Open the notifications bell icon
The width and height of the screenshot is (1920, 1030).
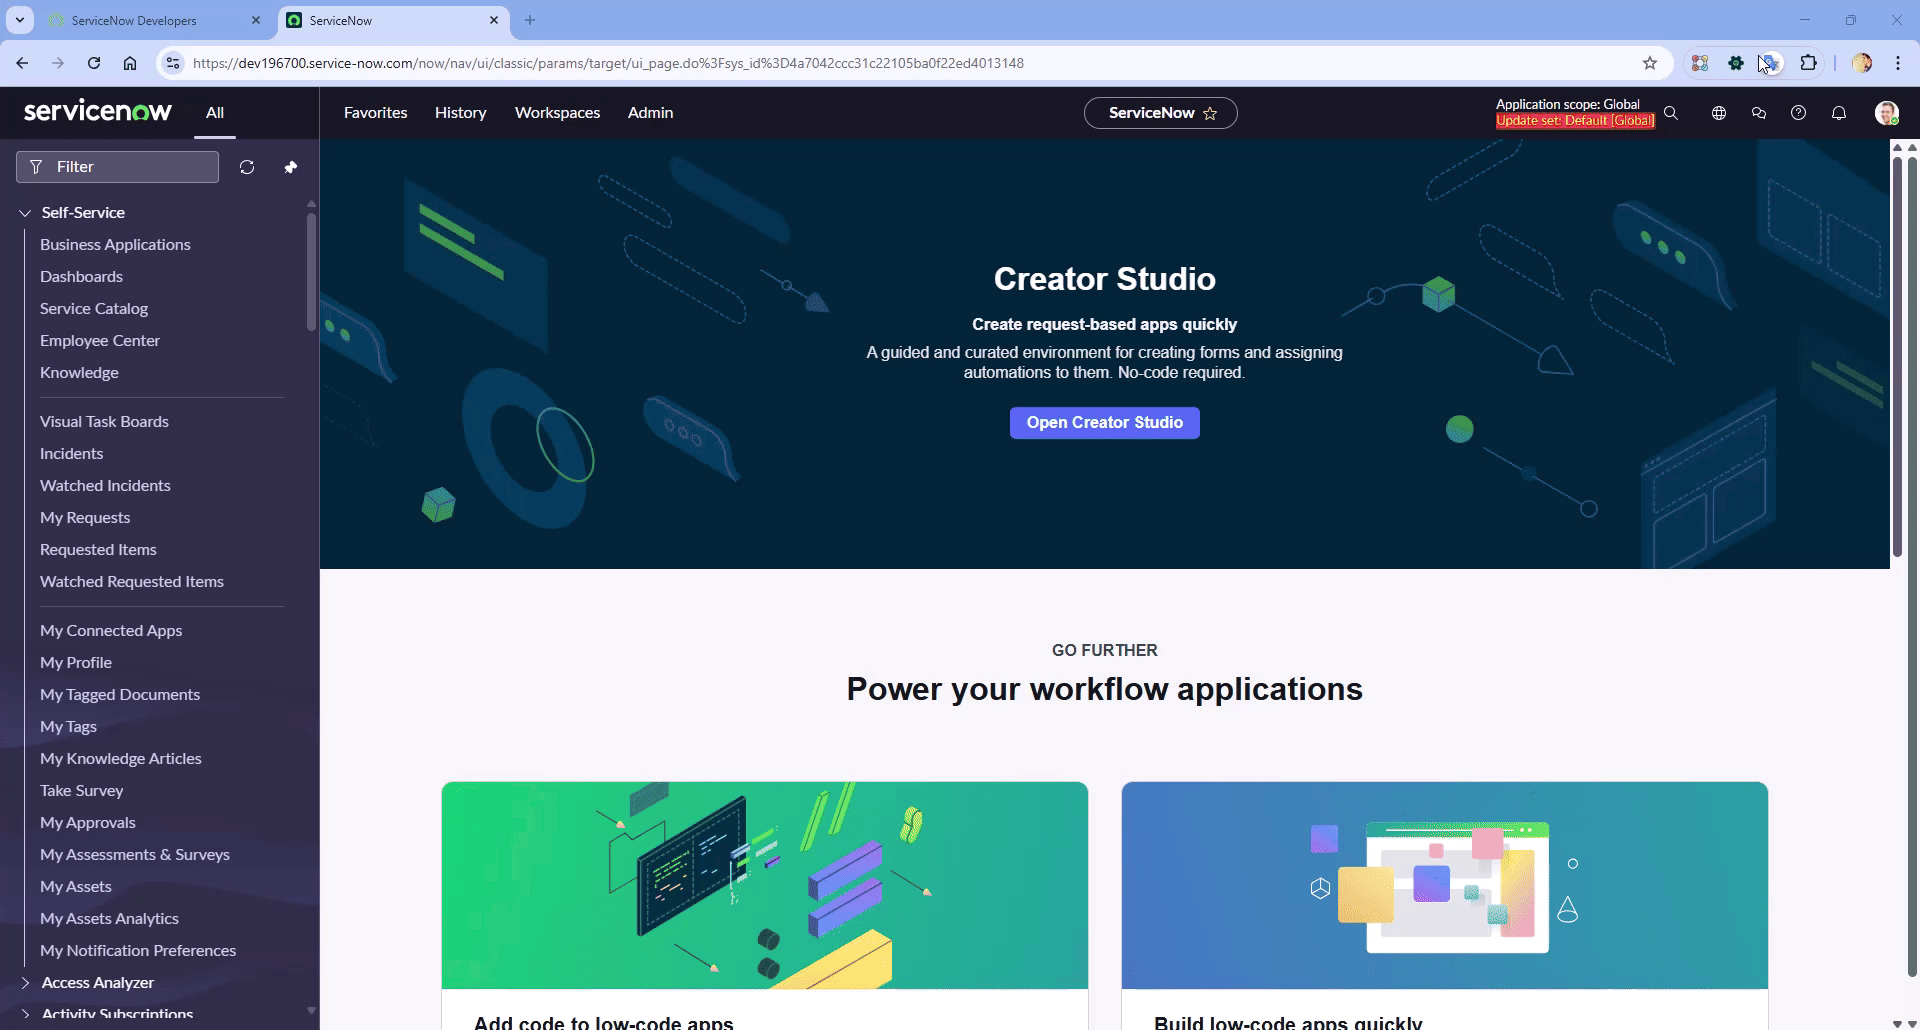pos(1838,113)
